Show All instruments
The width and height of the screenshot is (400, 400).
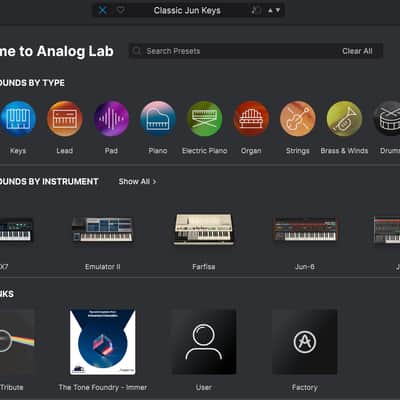coord(137,182)
